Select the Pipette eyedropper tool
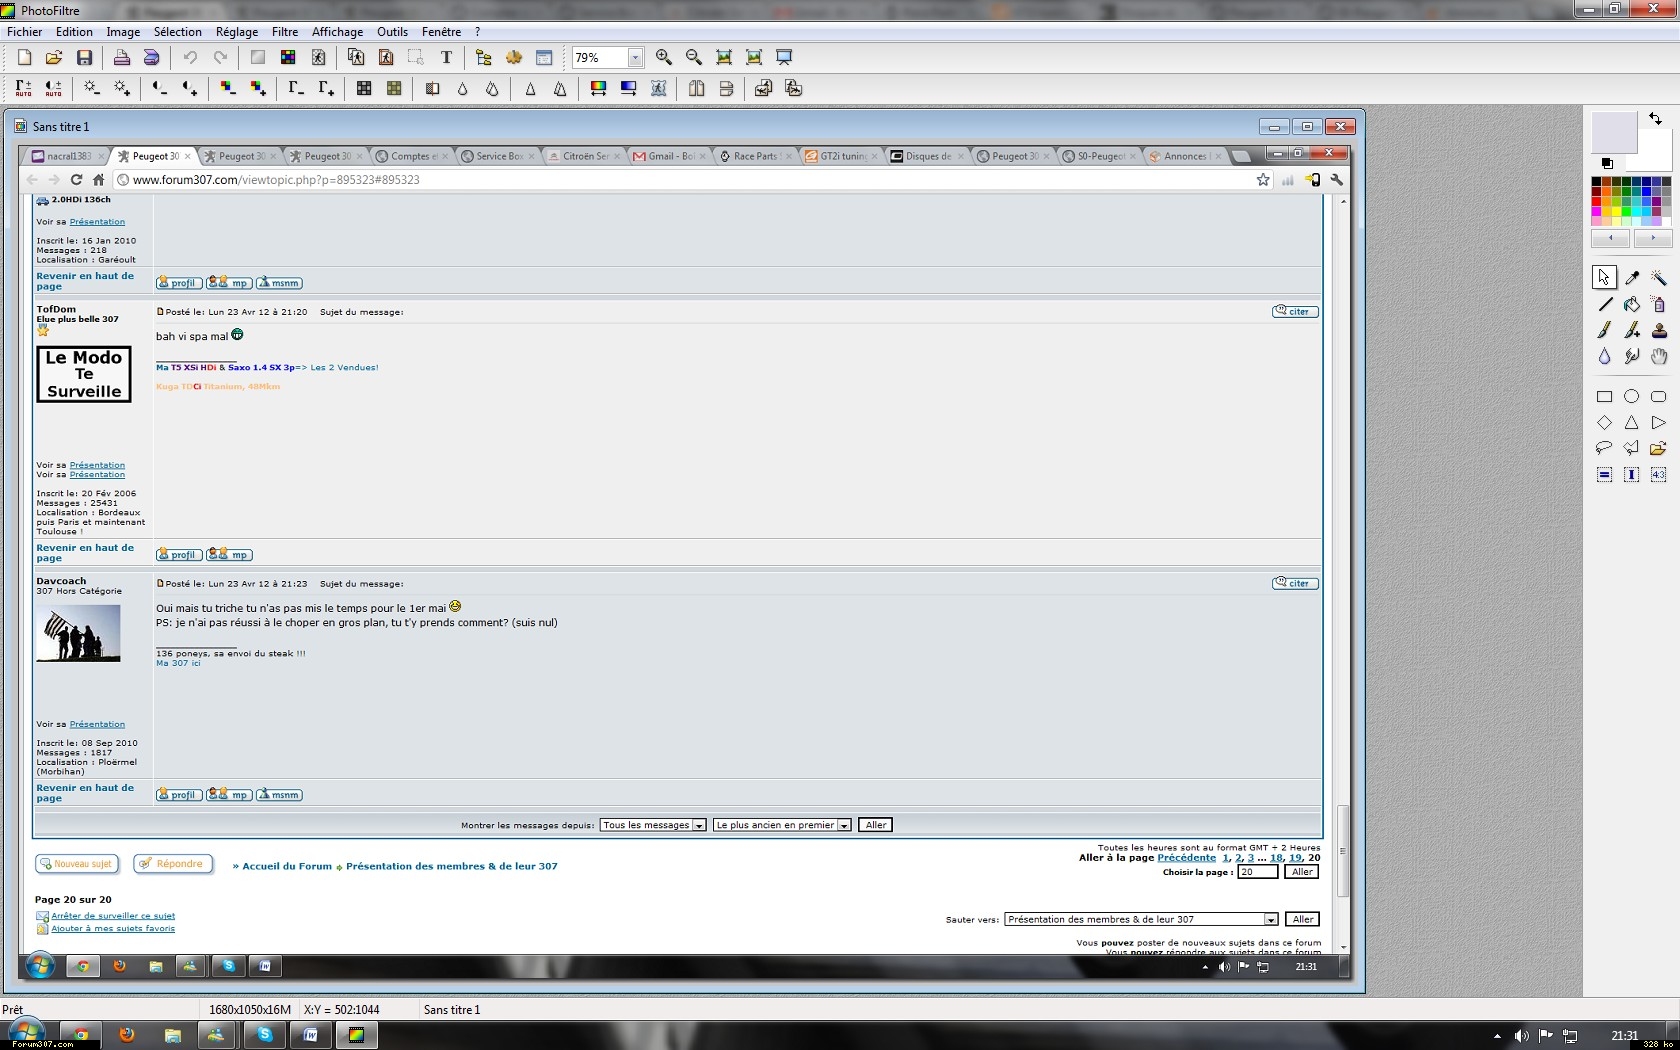The image size is (1680, 1050). pos(1632,277)
